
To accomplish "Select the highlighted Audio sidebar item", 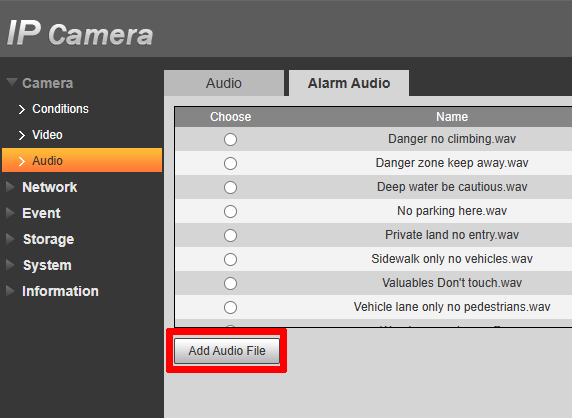I will pyautogui.click(x=82, y=160).
